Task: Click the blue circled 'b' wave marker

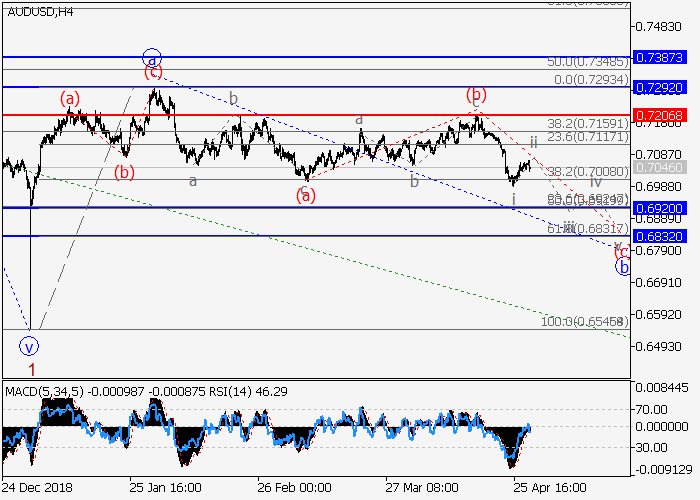Action: (x=622, y=267)
